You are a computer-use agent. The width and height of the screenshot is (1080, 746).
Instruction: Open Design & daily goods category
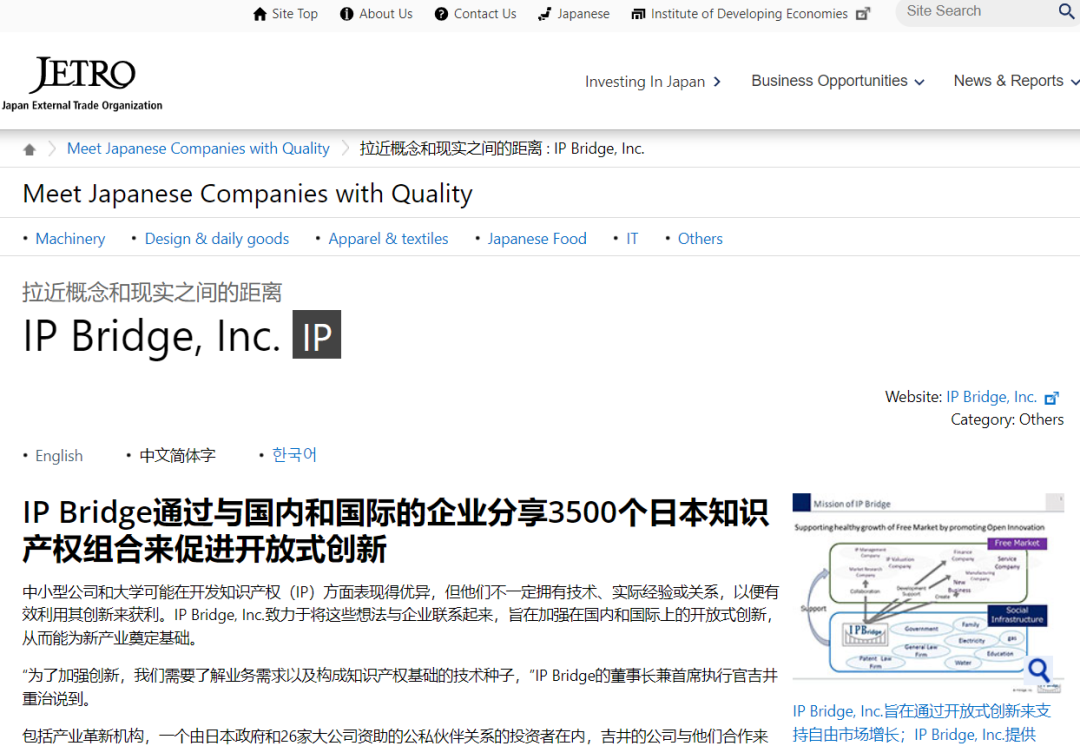point(217,239)
